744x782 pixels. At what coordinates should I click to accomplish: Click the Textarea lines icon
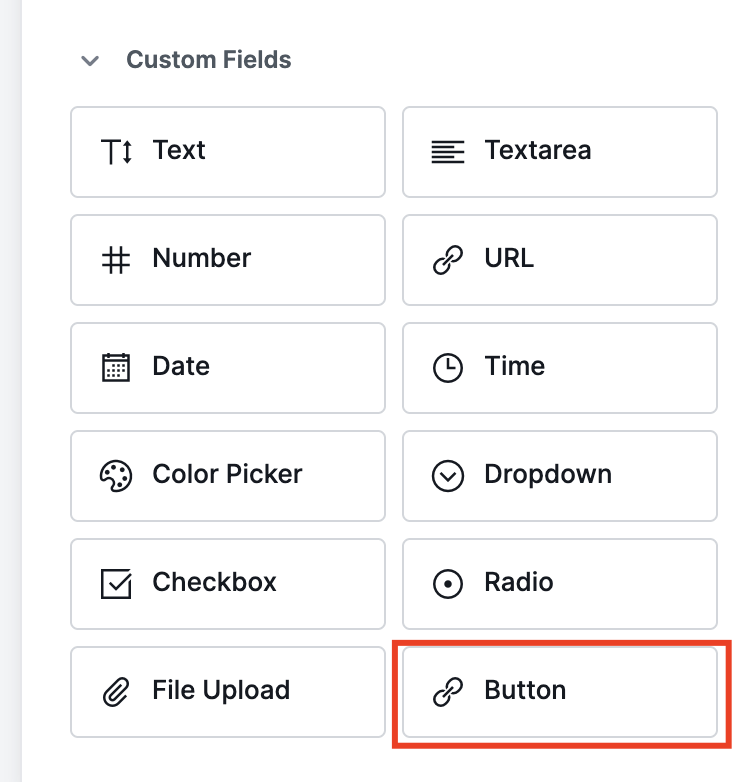click(448, 152)
